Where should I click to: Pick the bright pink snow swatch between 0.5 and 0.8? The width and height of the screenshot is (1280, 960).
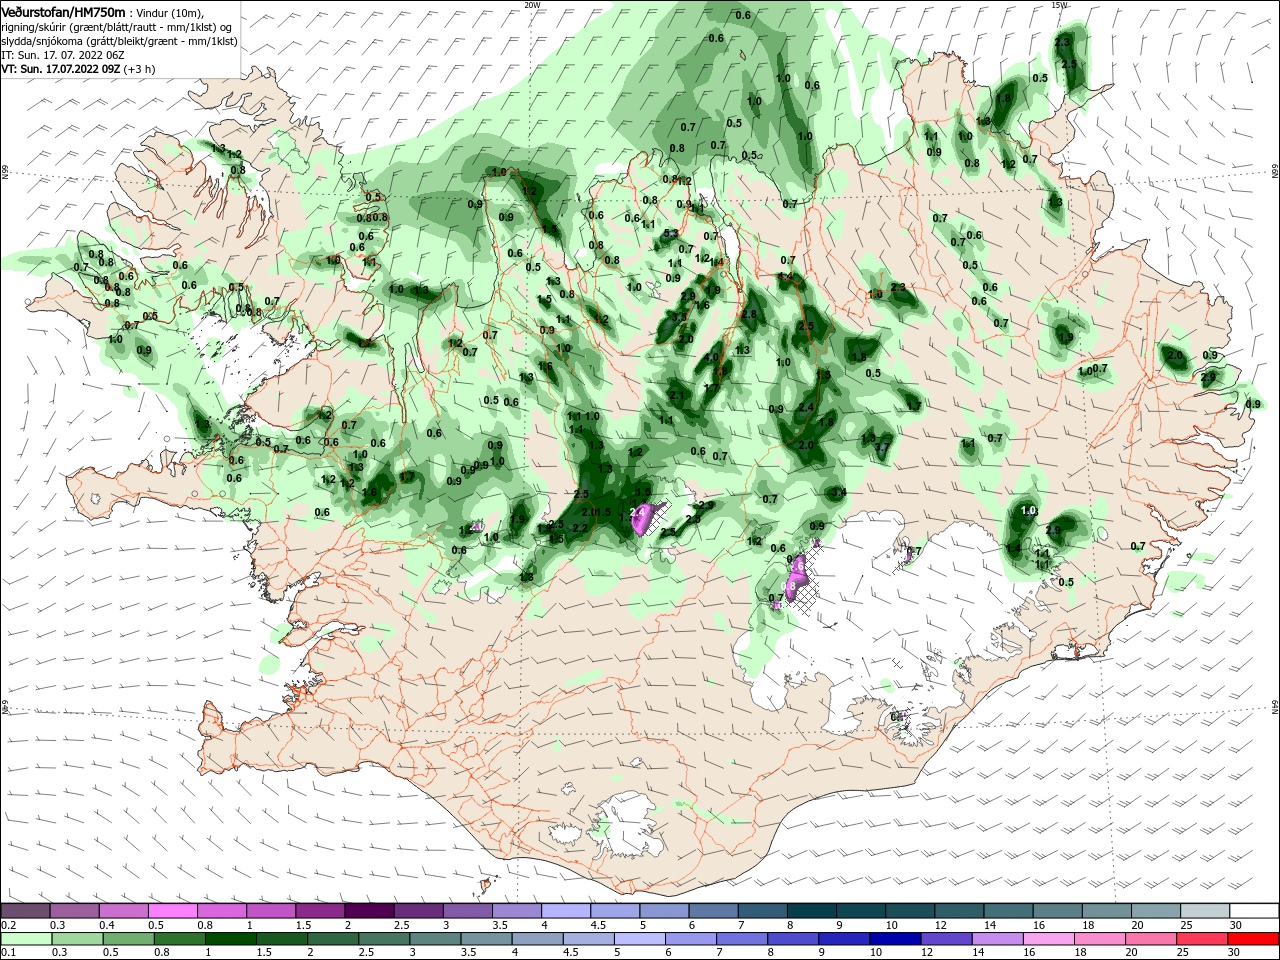173,911
